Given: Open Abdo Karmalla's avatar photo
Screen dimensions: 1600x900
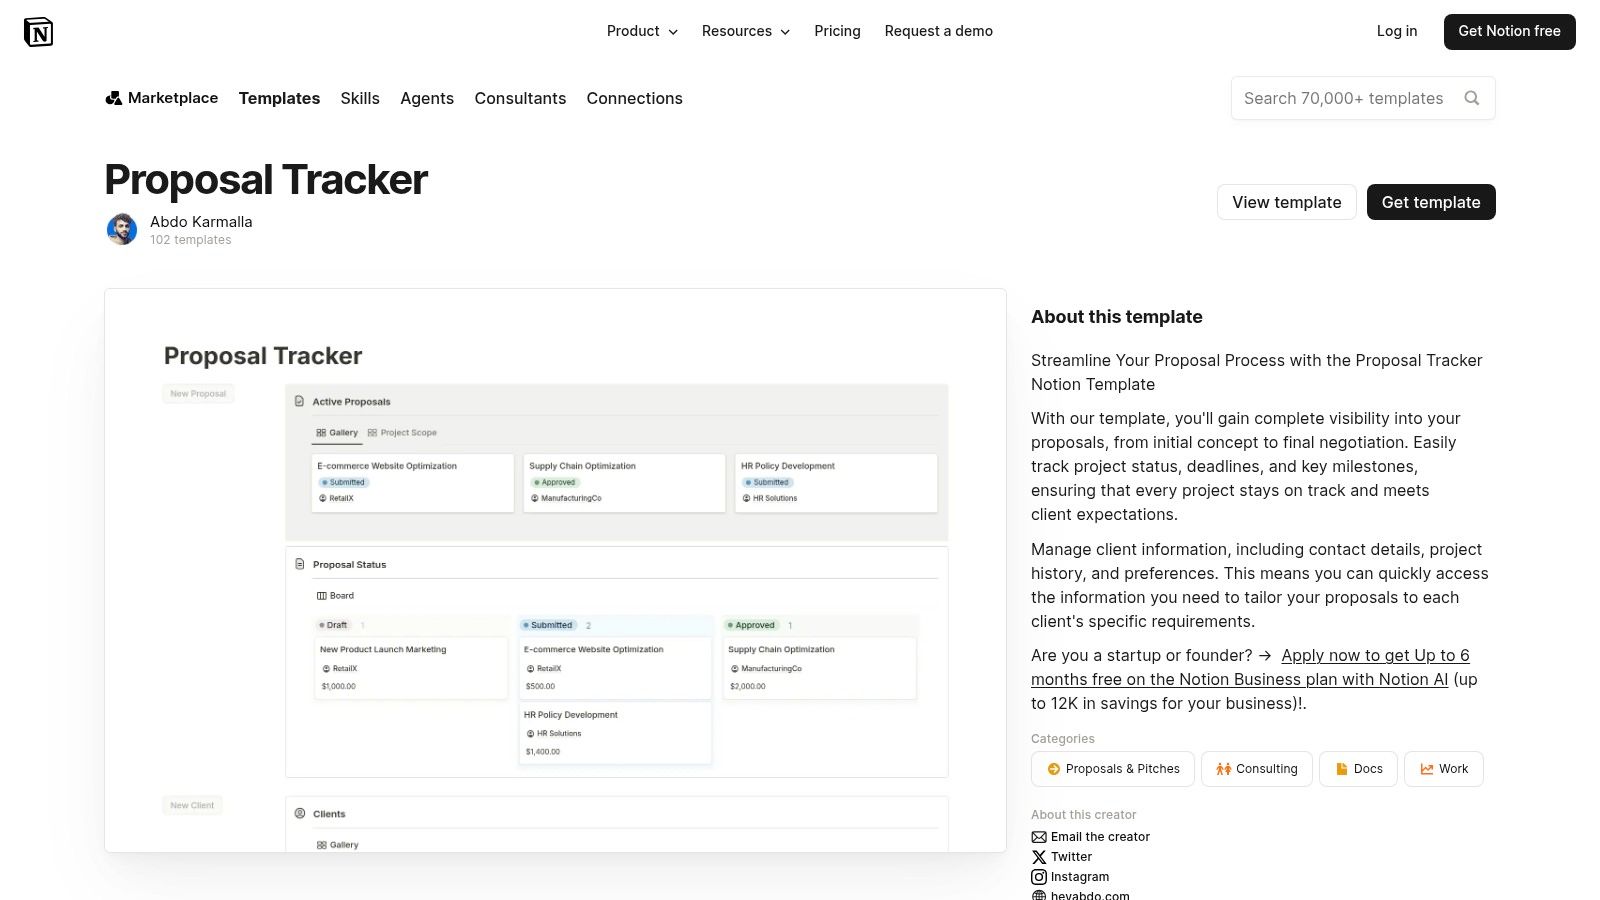Looking at the screenshot, I should pyautogui.click(x=122, y=229).
